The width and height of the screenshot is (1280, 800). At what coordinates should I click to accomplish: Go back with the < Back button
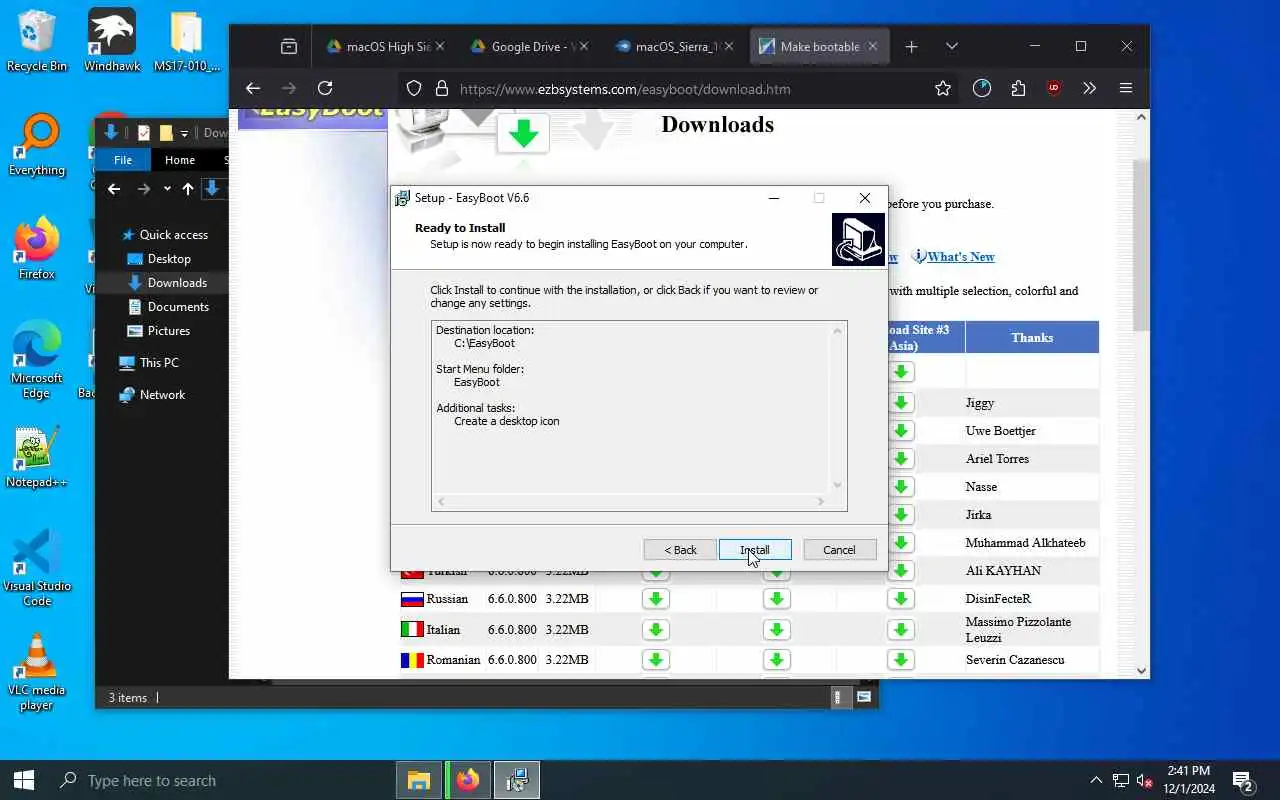coord(681,550)
